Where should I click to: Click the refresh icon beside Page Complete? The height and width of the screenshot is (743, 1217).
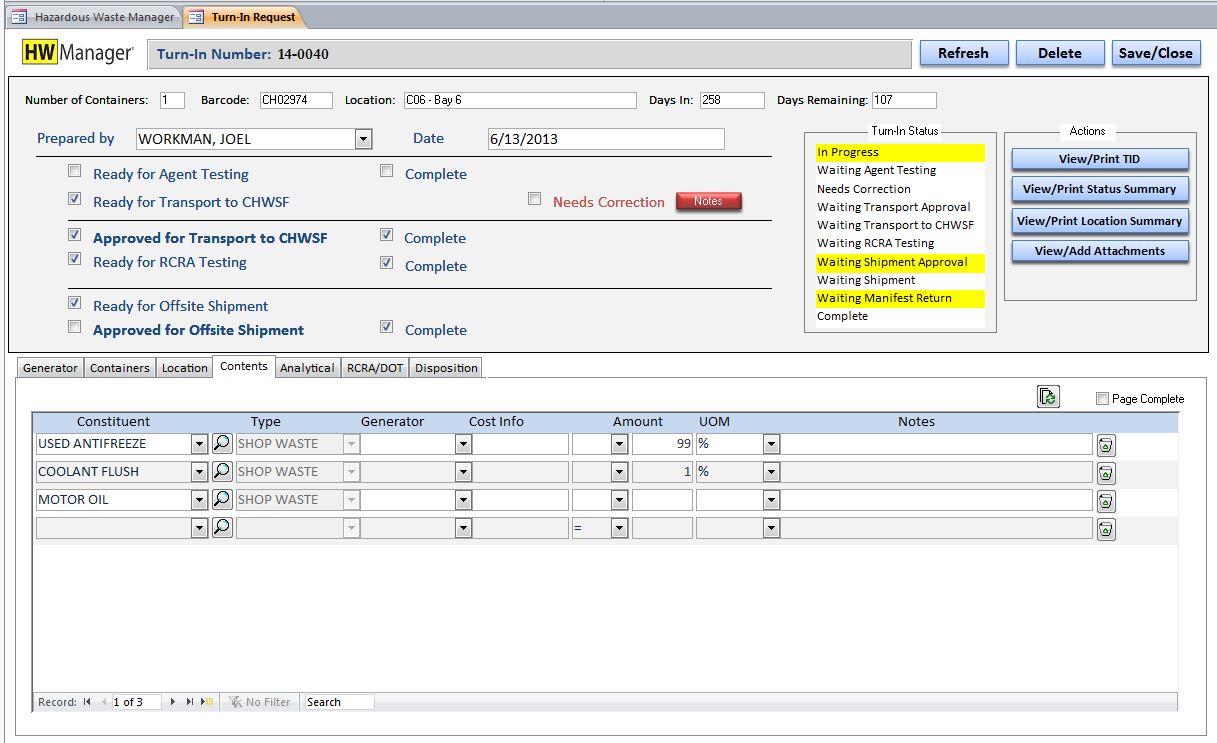click(x=1048, y=397)
